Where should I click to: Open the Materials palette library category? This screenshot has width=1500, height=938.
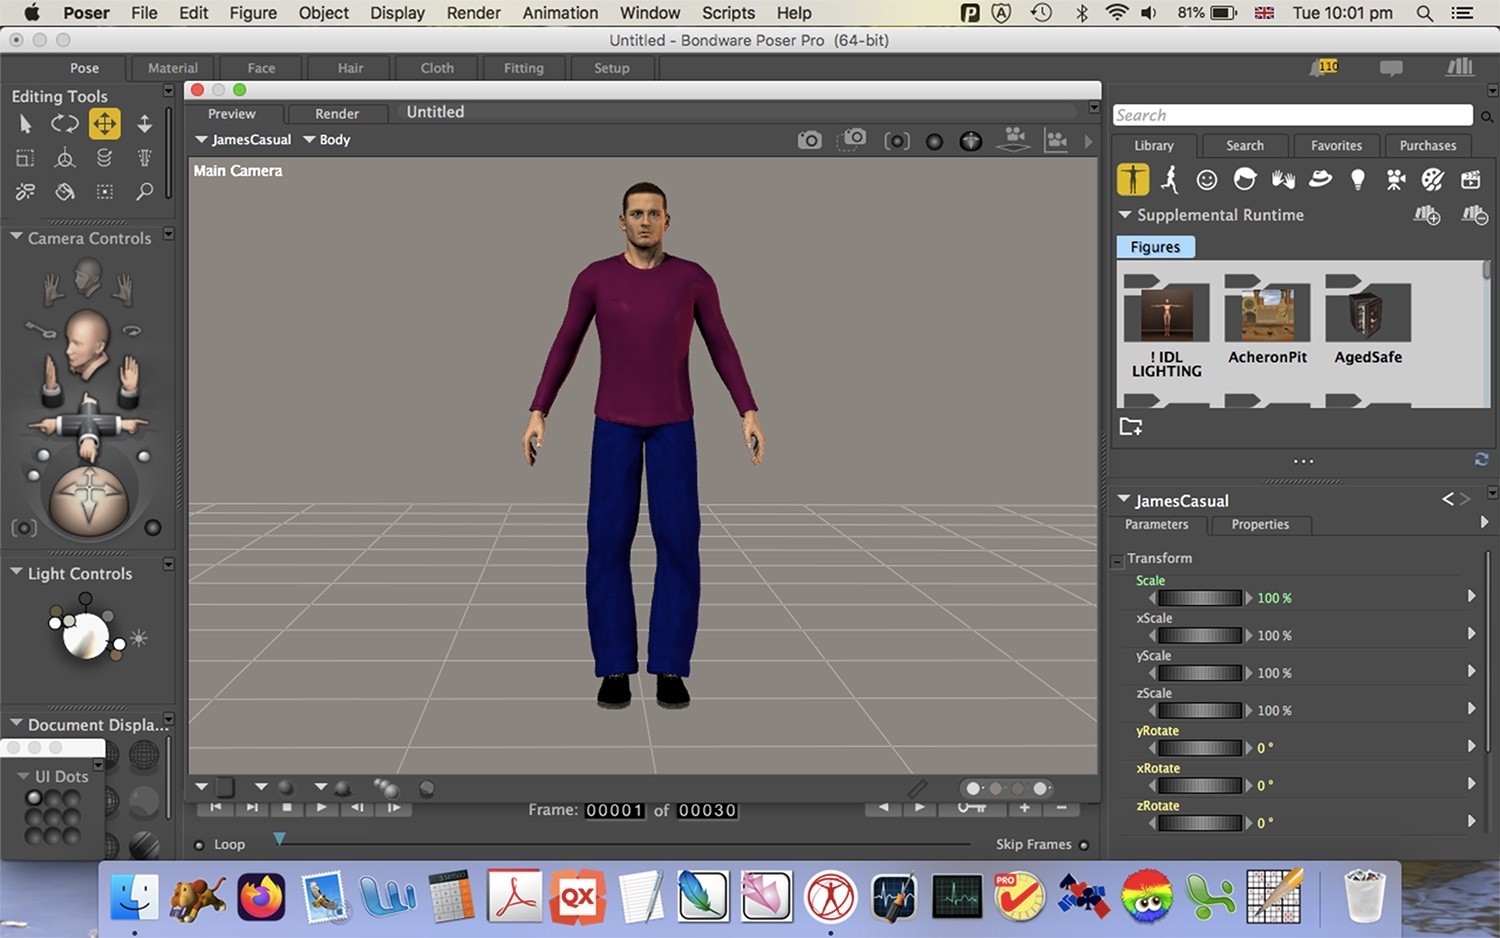pyautogui.click(x=1433, y=180)
